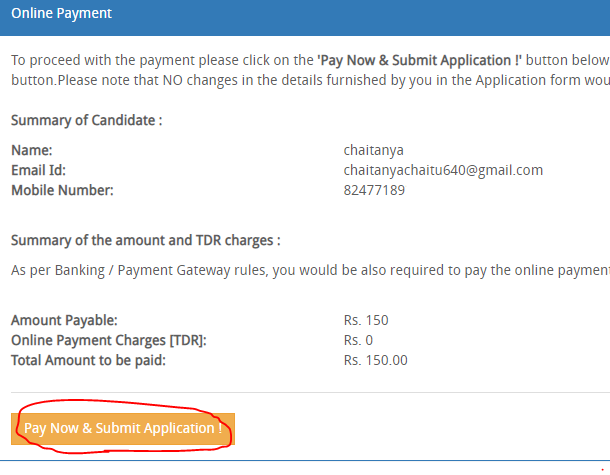Select the email chaitanyachaitu640@gmail.com text
Screen dimensions: 610x475
point(443,170)
